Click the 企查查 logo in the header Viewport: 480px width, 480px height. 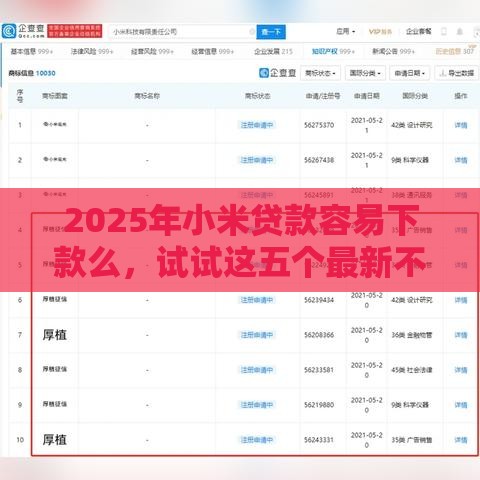tap(23, 31)
